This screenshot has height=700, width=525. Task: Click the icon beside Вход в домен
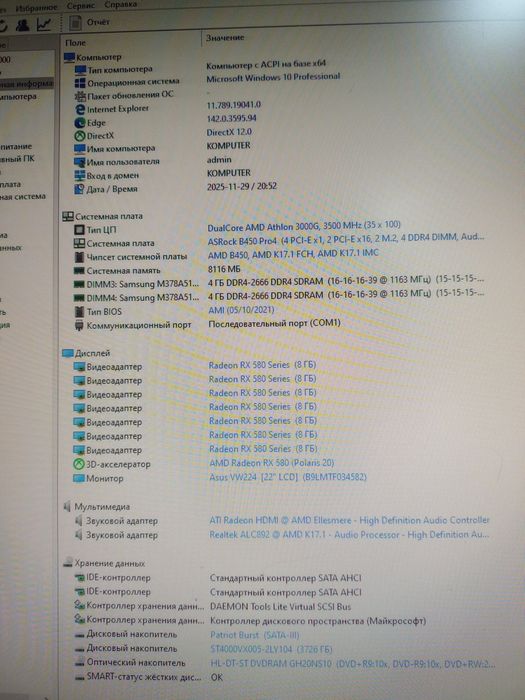pos(80,175)
